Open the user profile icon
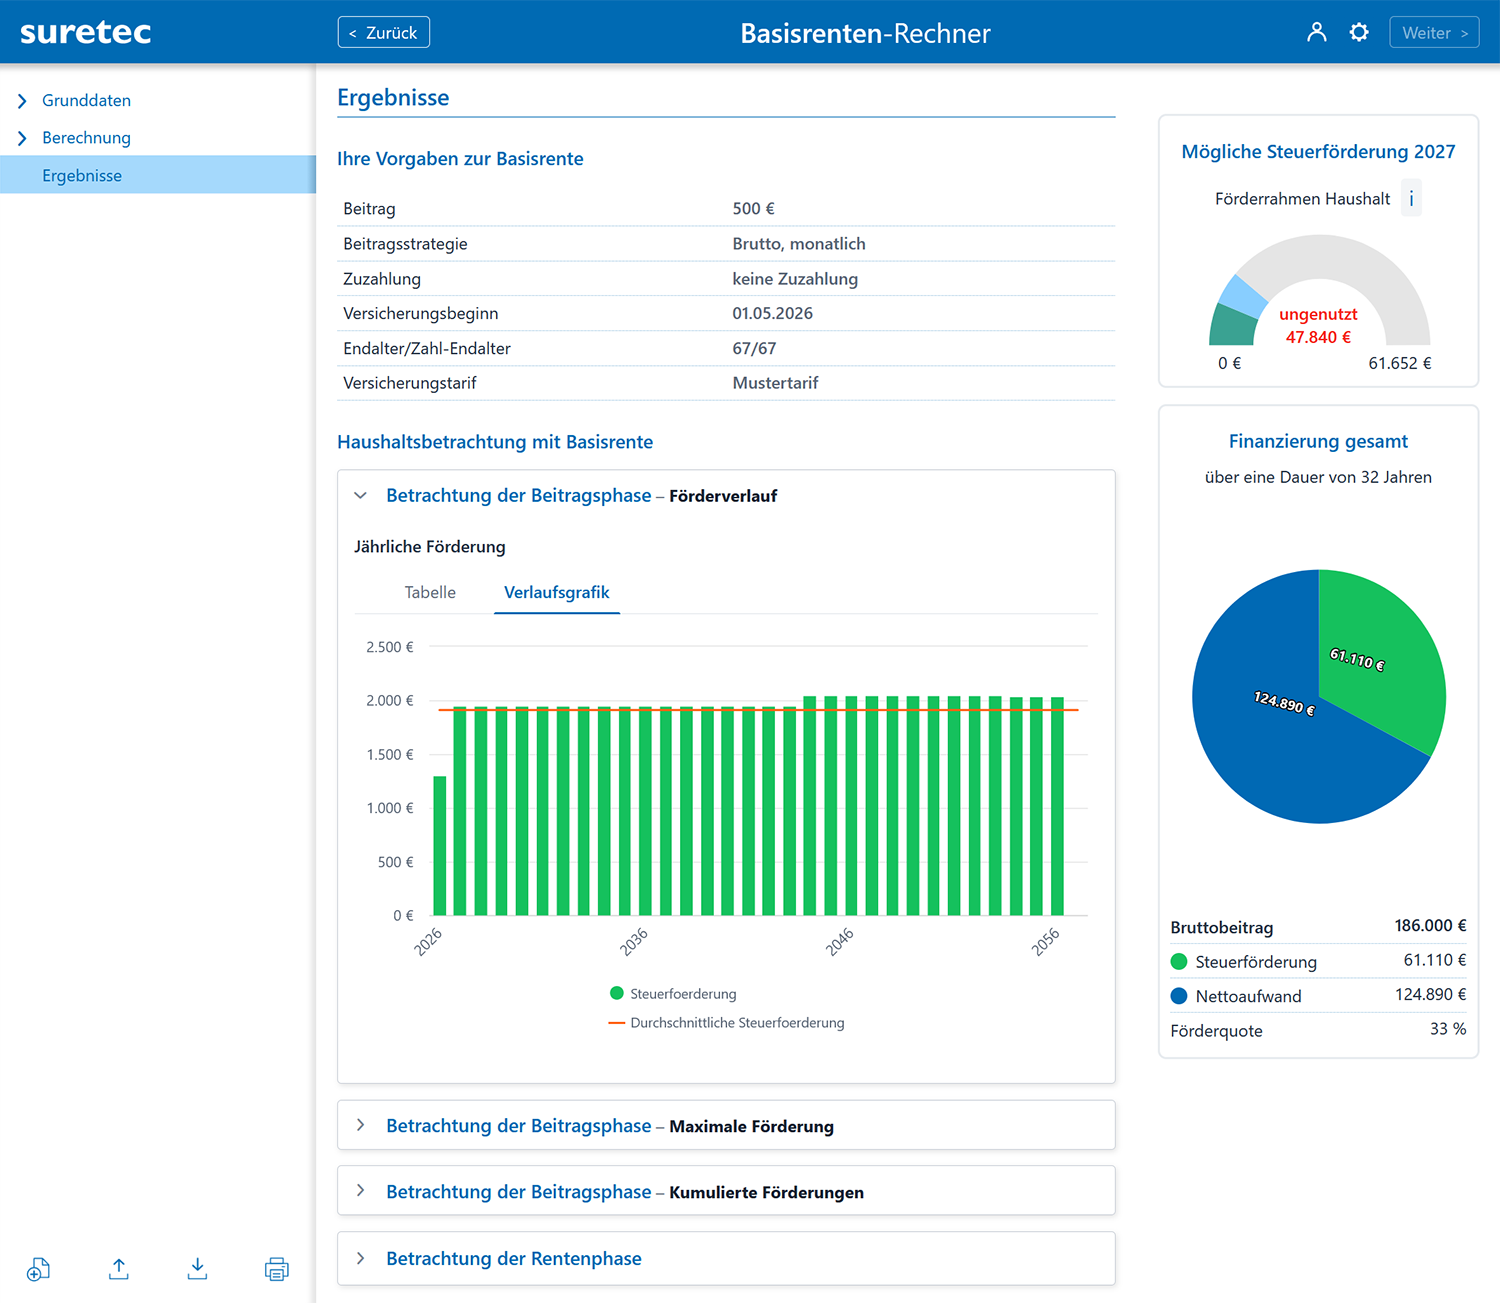Image resolution: width=1500 pixels, height=1303 pixels. (1316, 32)
